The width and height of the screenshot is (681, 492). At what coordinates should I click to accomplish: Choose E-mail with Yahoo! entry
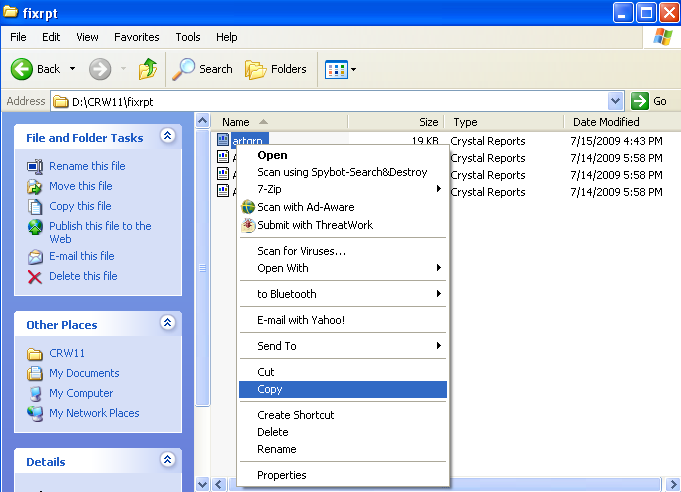tap(343, 320)
